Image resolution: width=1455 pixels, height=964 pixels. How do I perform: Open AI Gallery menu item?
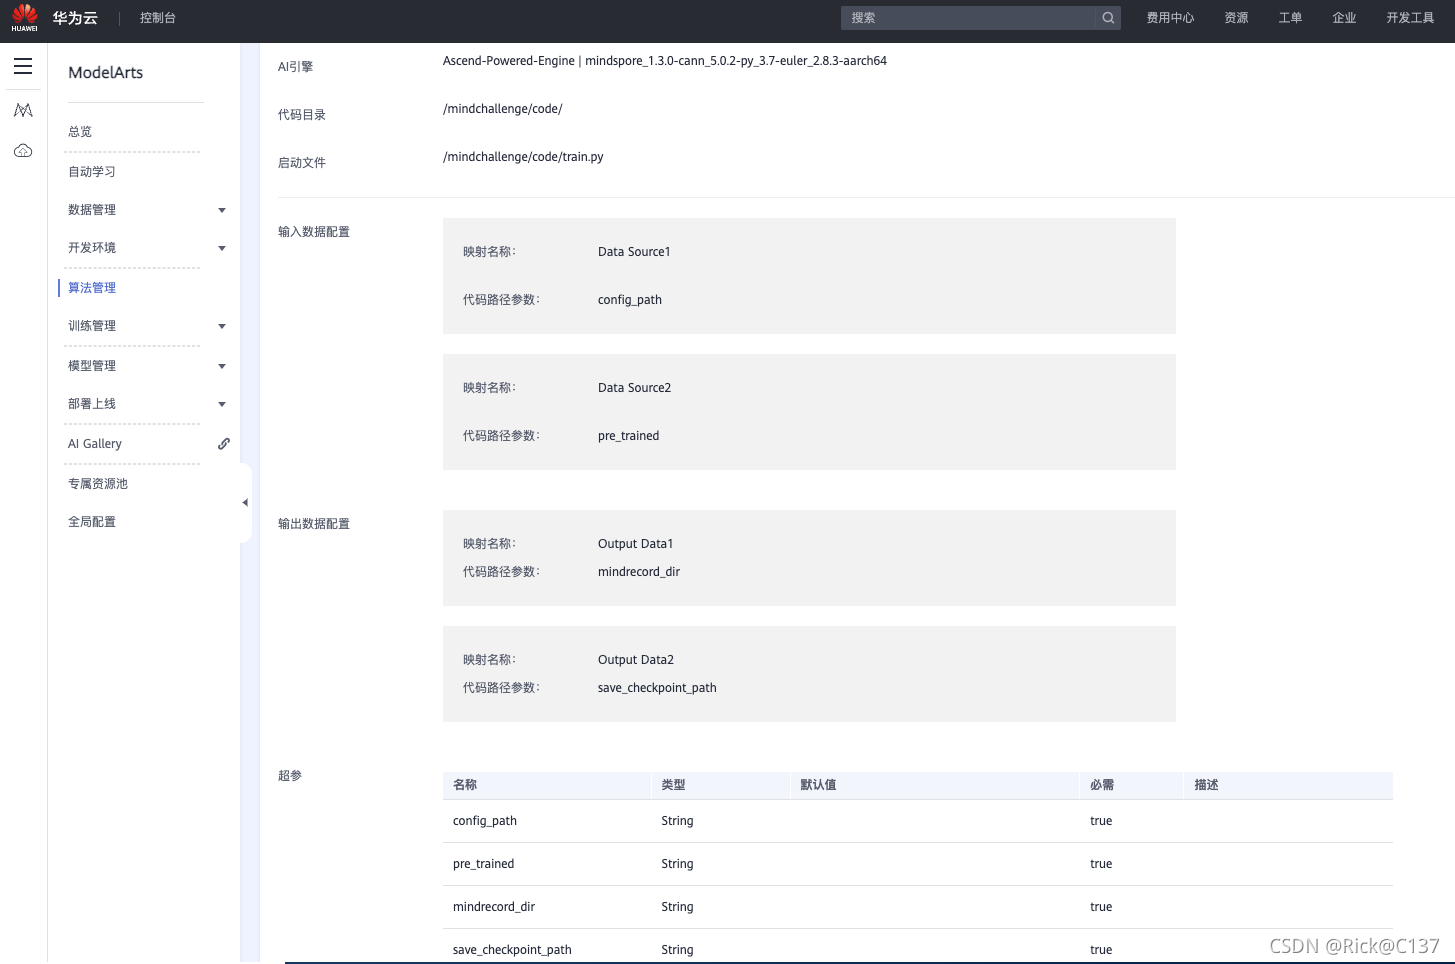(x=95, y=444)
